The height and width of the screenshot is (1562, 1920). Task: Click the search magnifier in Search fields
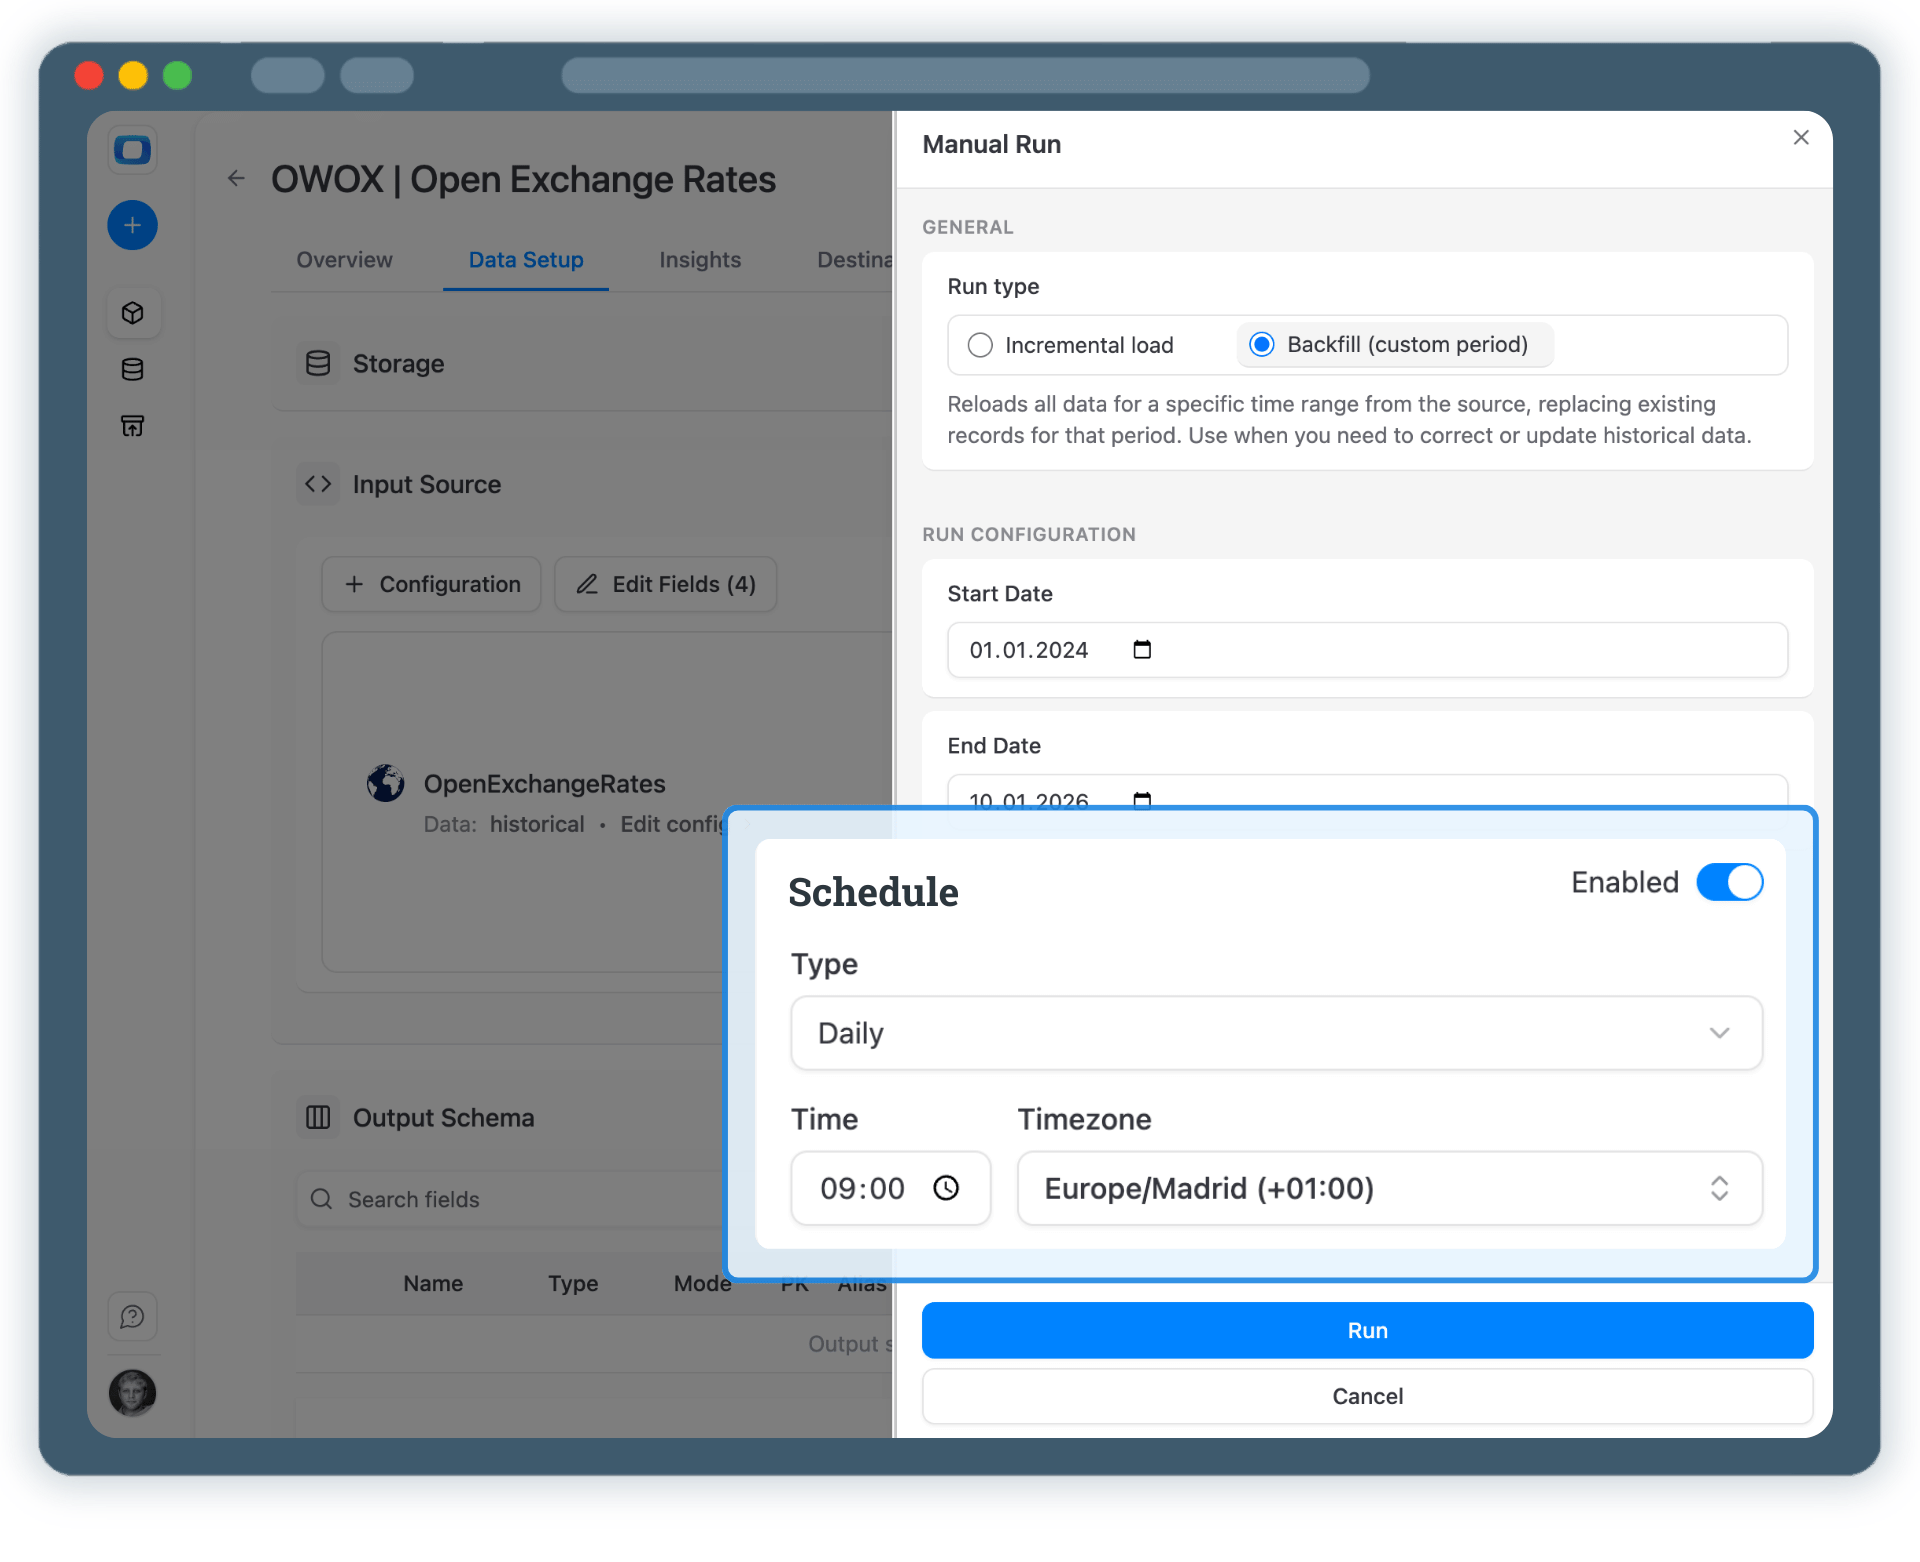click(x=321, y=1198)
